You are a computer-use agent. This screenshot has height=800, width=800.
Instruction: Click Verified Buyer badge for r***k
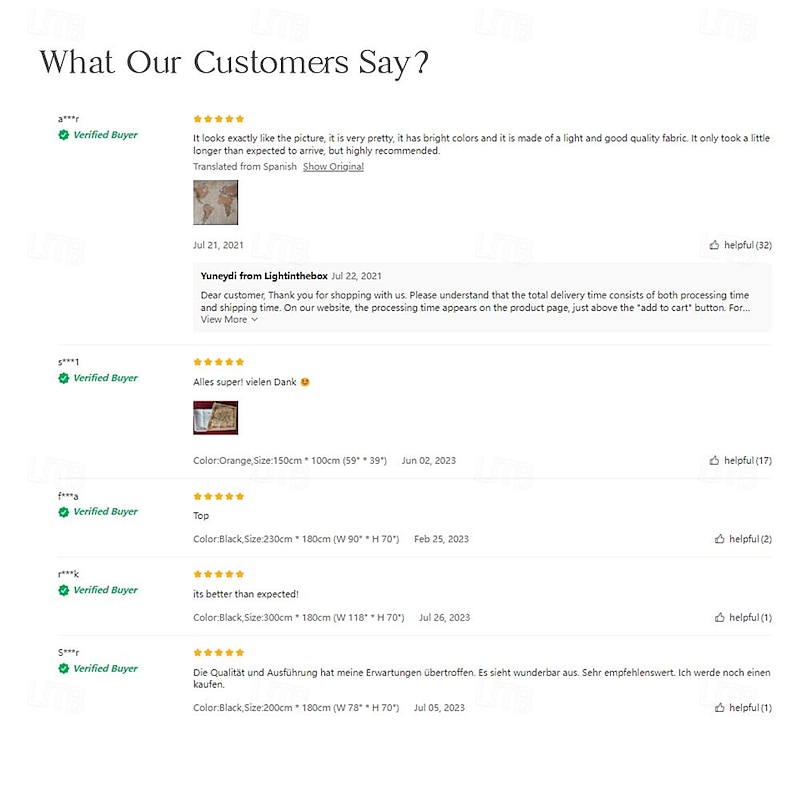coord(64,590)
